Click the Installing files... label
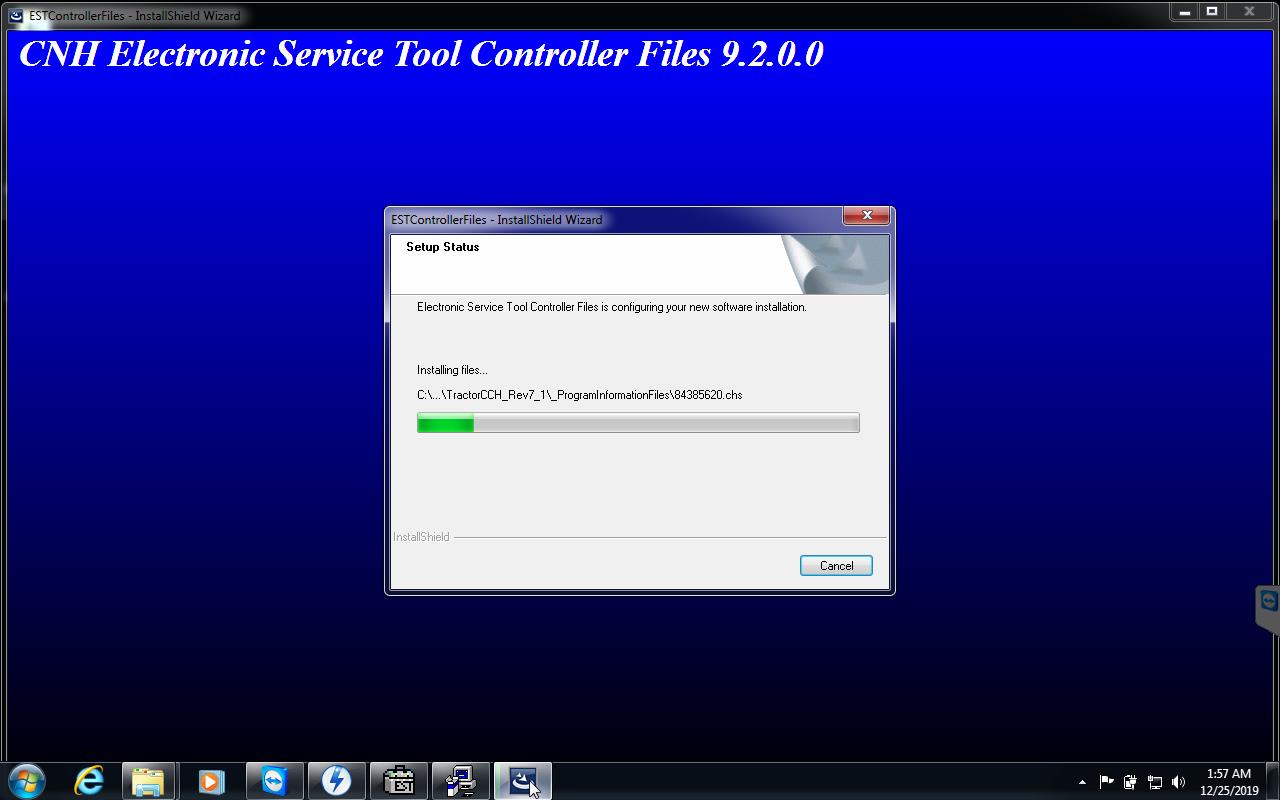The width and height of the screenshot is (1280, 800). click(452, 370)
